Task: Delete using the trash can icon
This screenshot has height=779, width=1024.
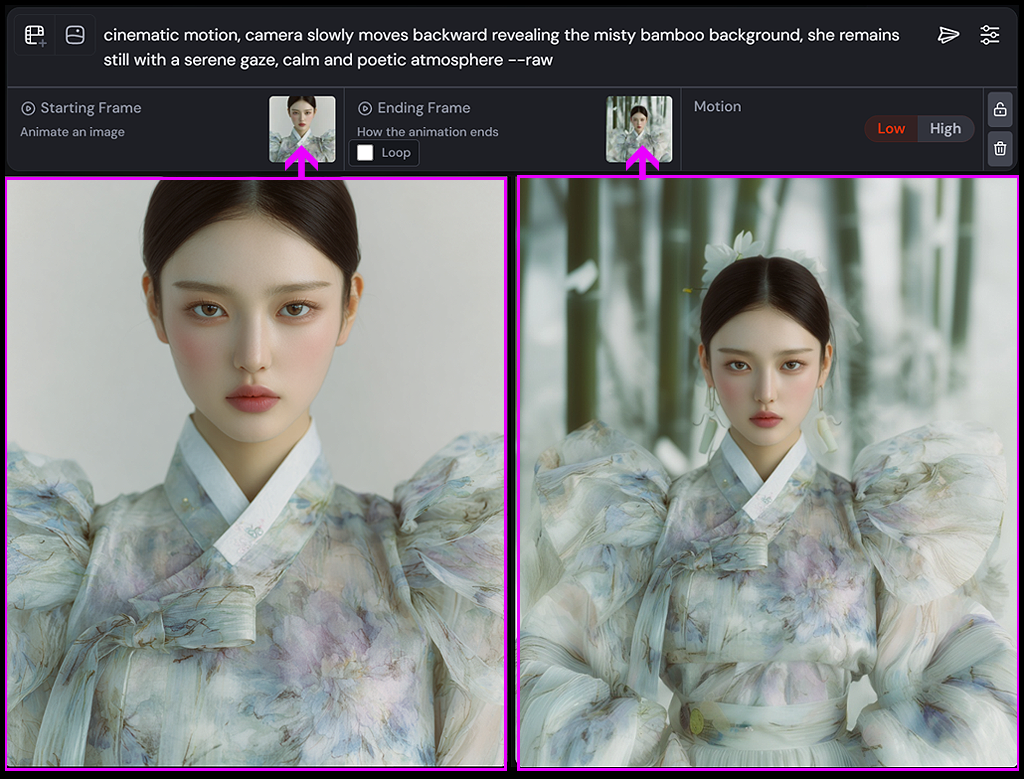Action: [x=1000, y=149]
